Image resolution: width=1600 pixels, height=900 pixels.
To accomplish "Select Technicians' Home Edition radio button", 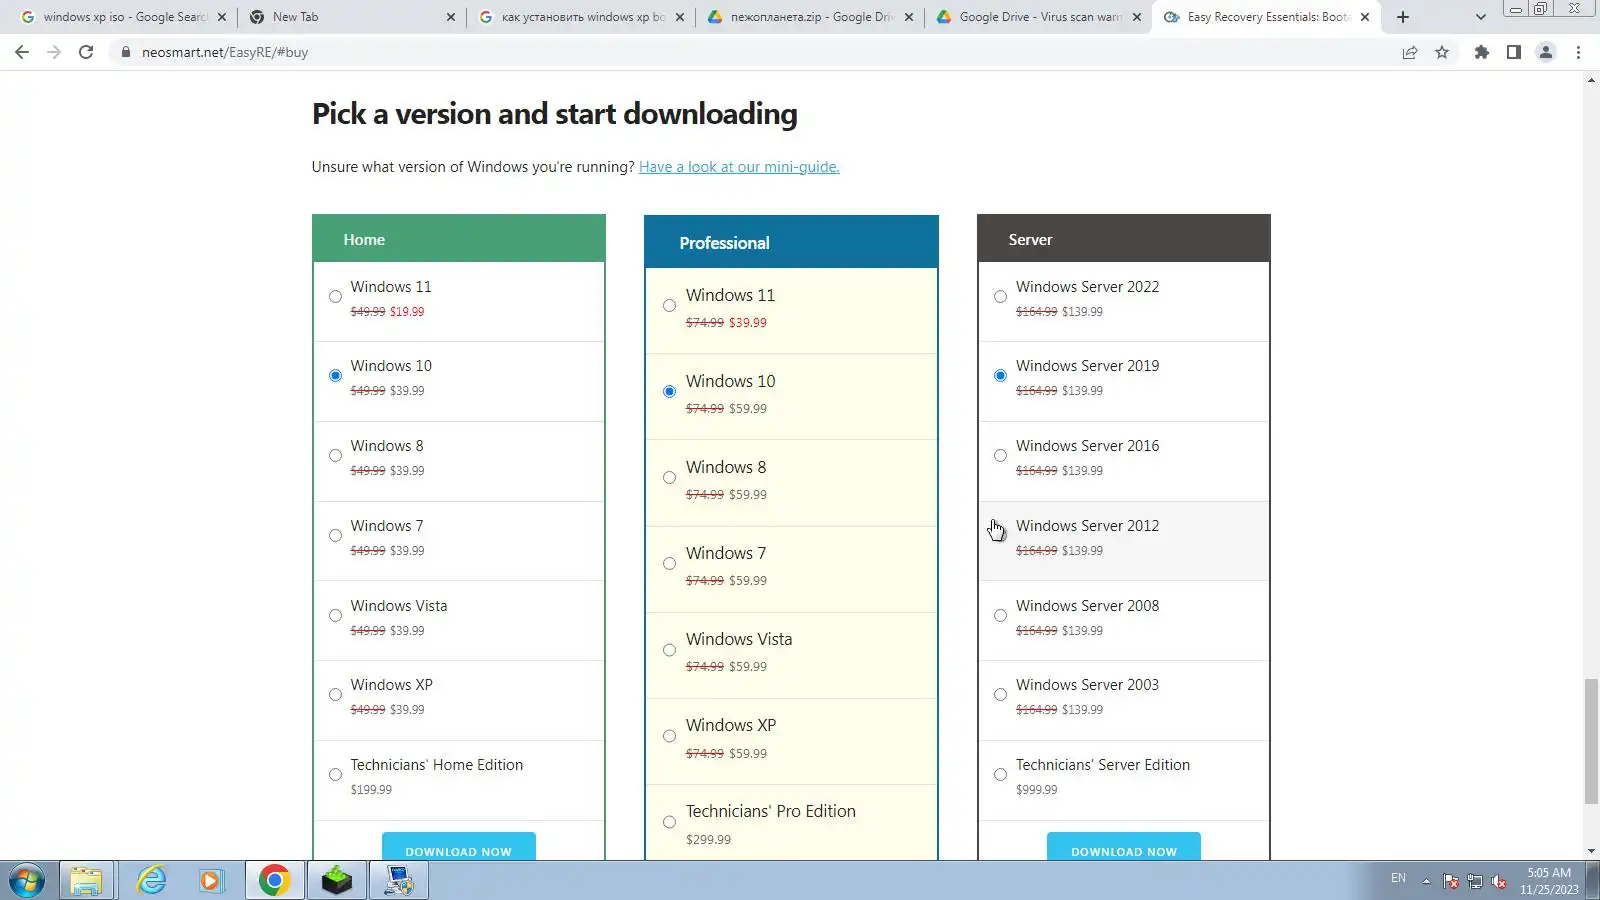I will 335,775.
